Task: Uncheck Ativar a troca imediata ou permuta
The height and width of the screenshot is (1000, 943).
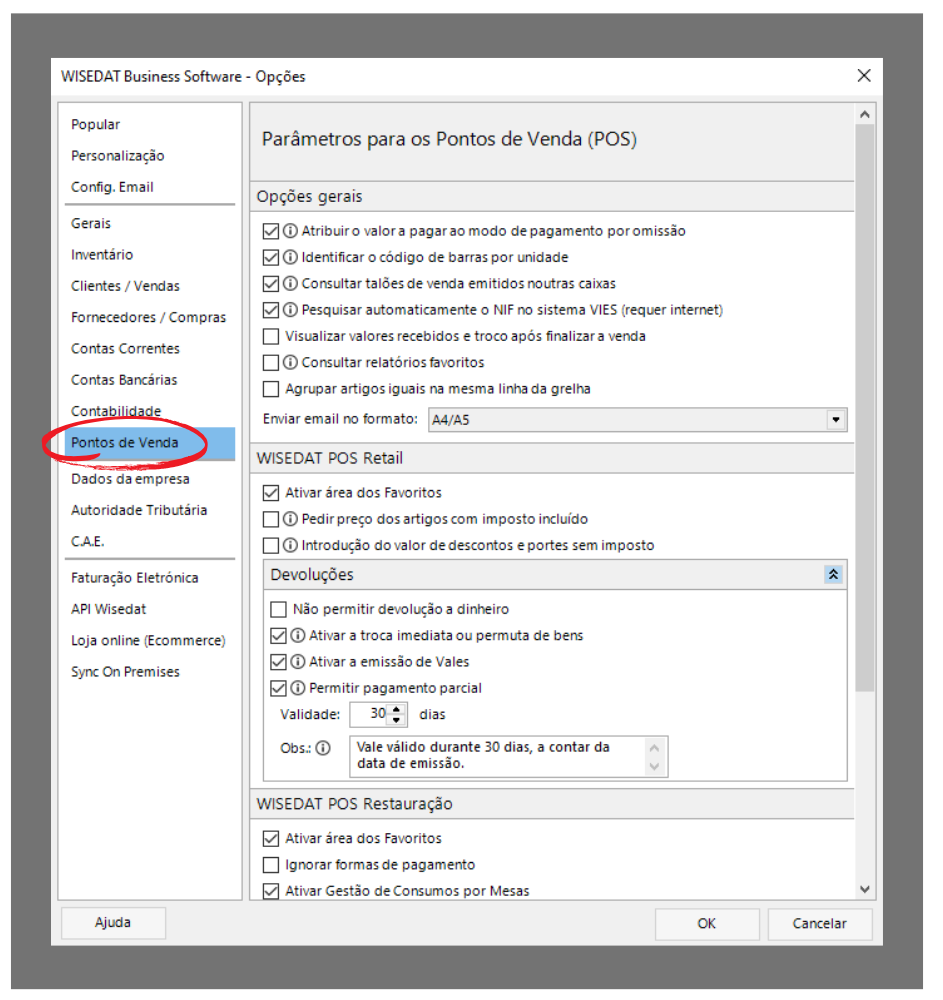Action: [x=279, y=635]
